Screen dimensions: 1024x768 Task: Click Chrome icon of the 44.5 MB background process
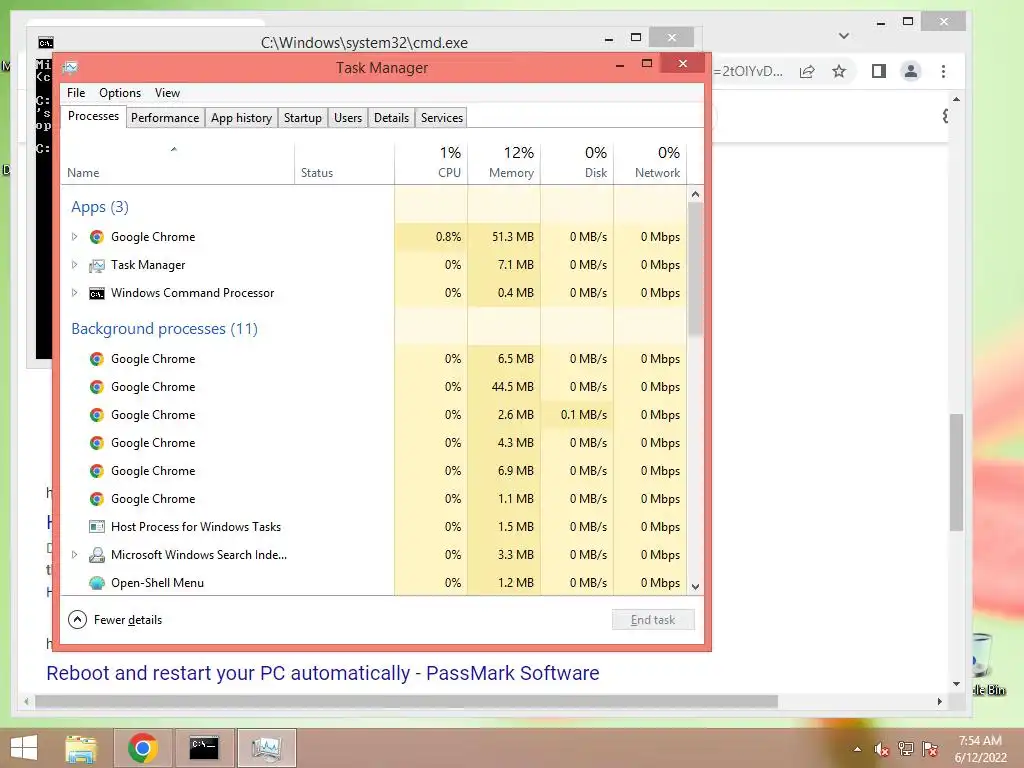pos(97,387)
